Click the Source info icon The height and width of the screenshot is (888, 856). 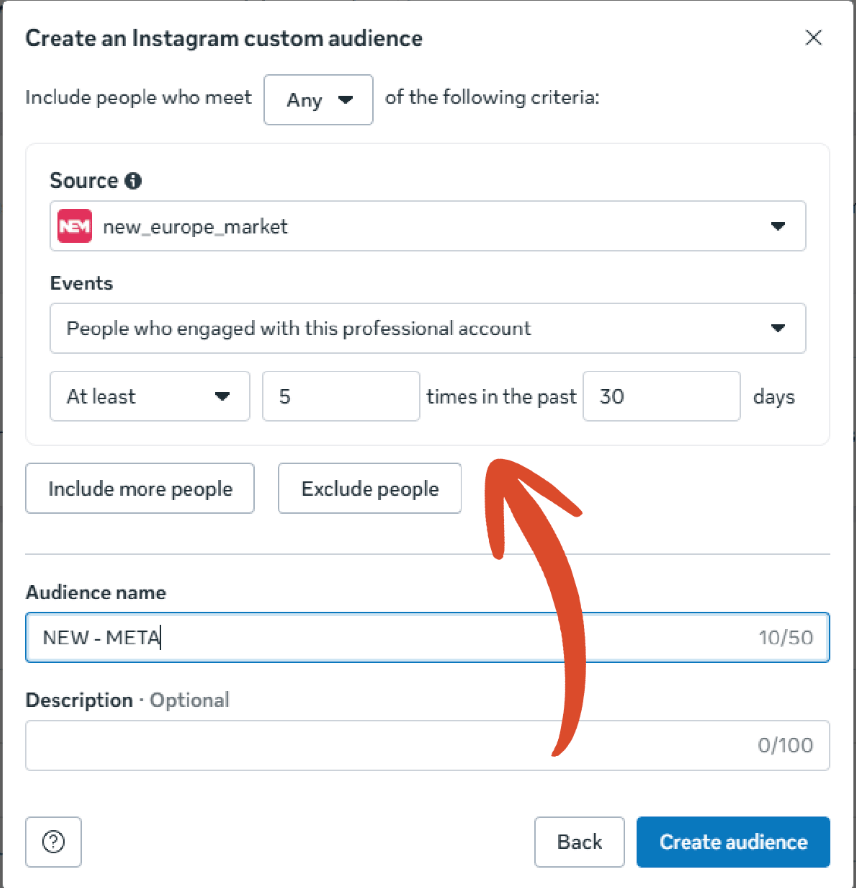coord(133,181)
